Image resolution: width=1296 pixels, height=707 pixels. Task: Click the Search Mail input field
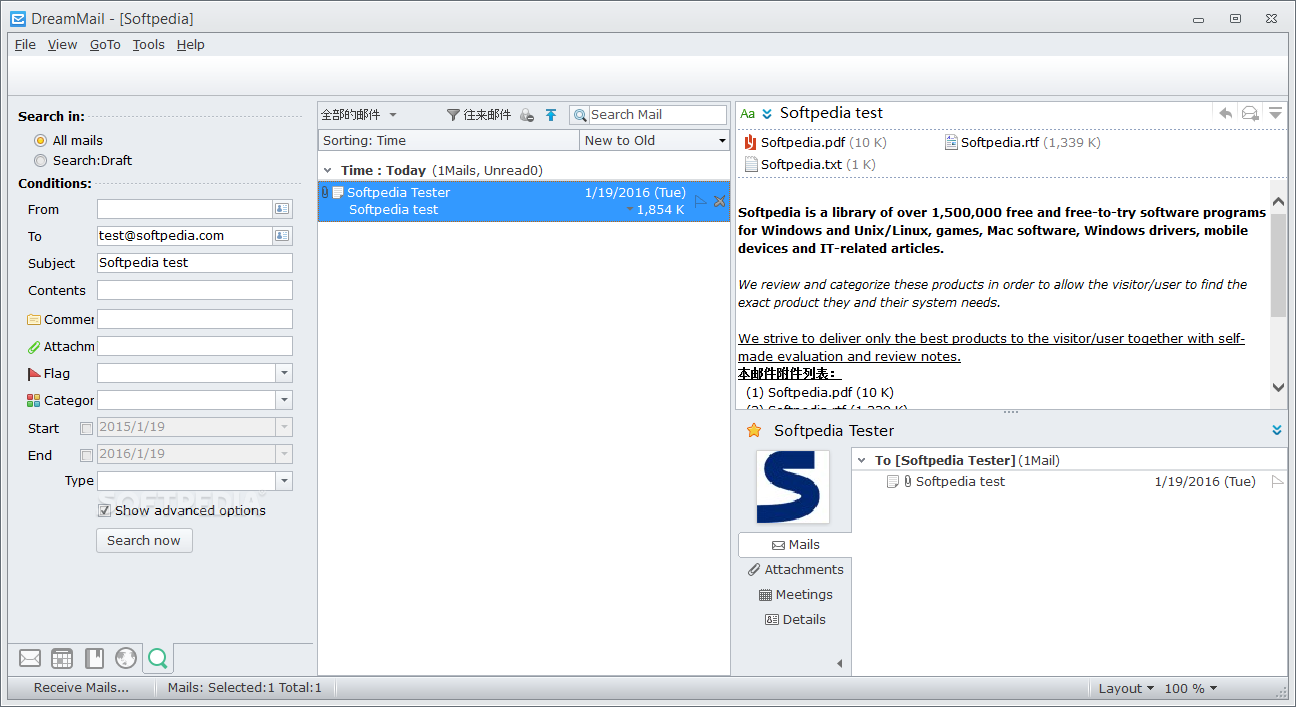point(657,115)
